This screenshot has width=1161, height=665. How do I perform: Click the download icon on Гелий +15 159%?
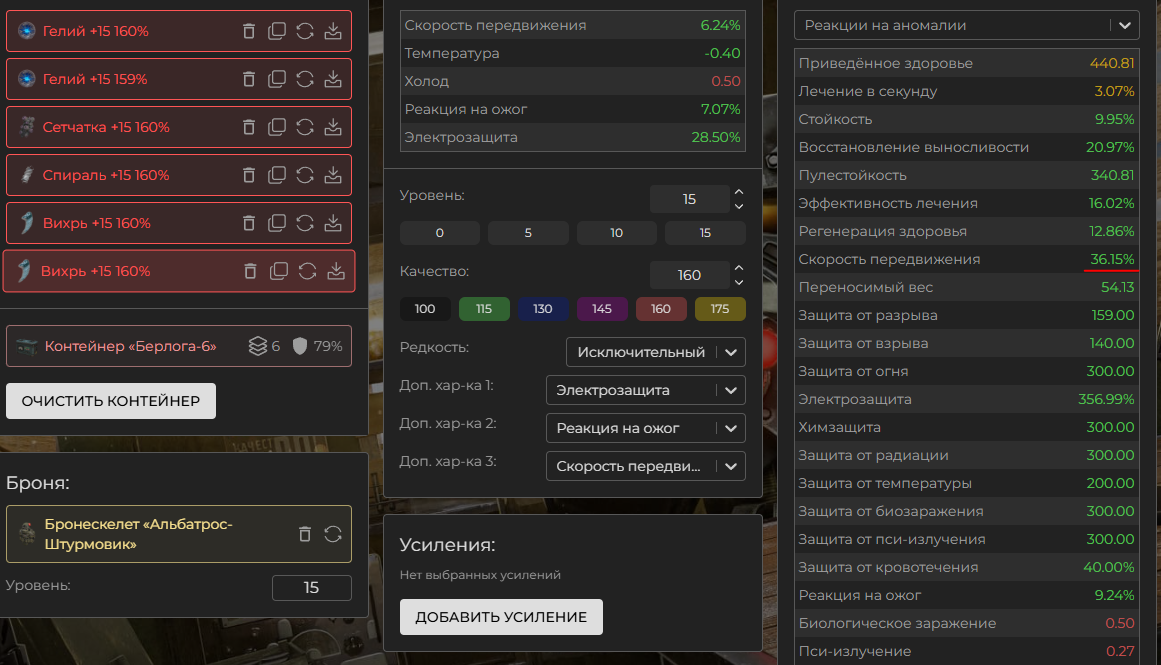333,79
